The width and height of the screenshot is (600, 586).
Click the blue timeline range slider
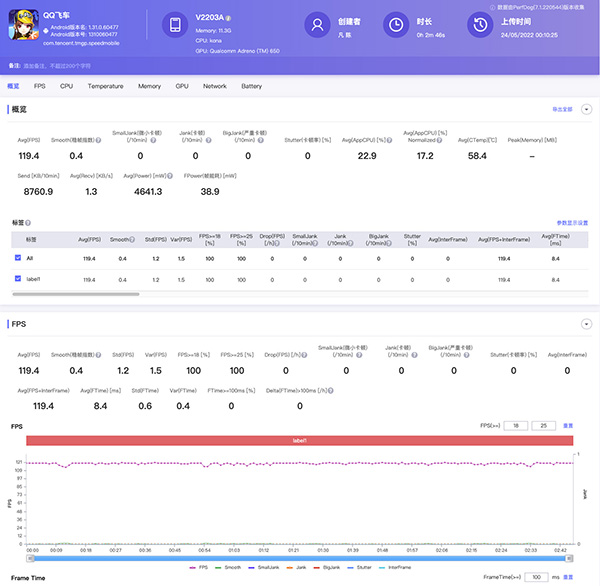[300, 557]
